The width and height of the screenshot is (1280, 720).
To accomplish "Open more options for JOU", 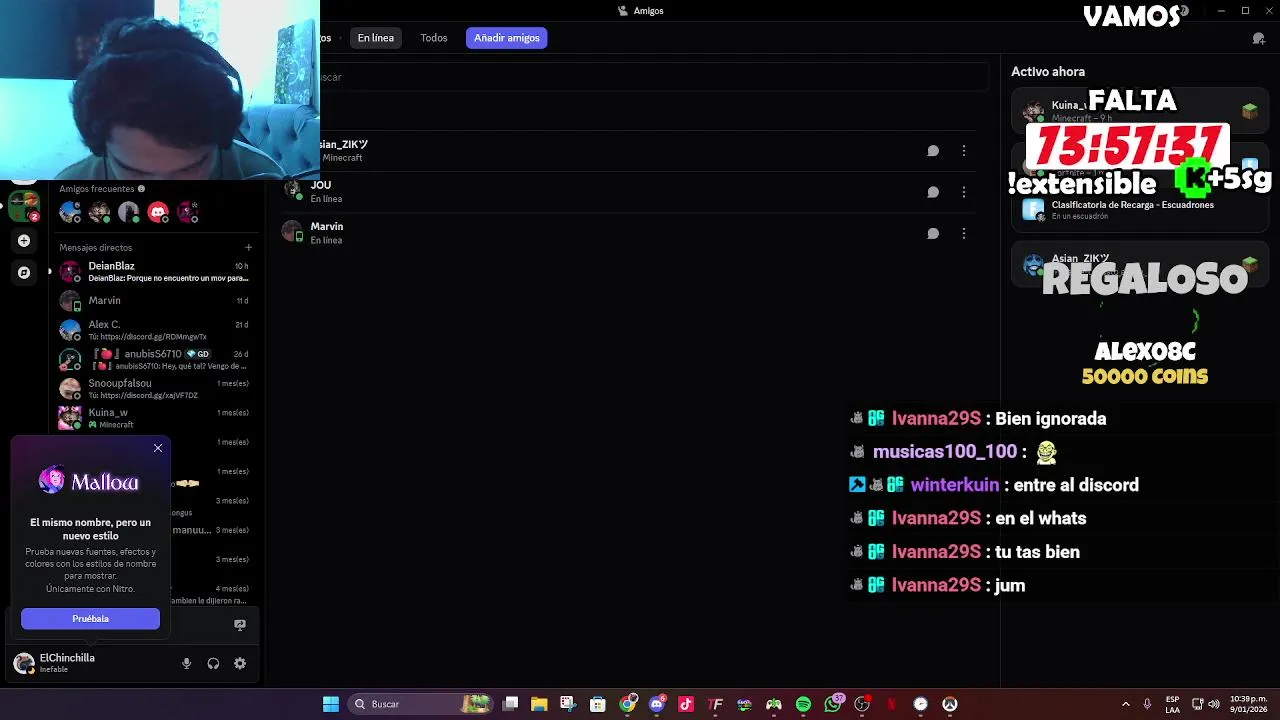I will [x=964, y=192].
